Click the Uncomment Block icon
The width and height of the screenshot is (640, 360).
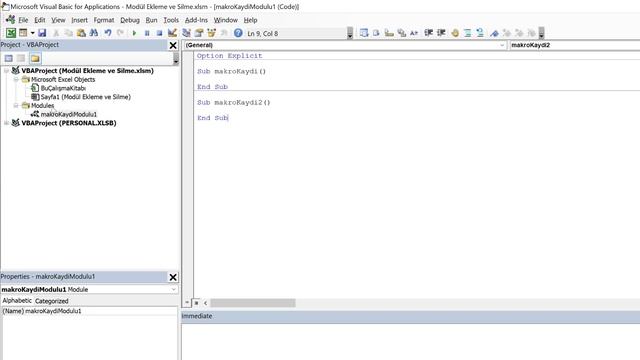pos(480,33)
